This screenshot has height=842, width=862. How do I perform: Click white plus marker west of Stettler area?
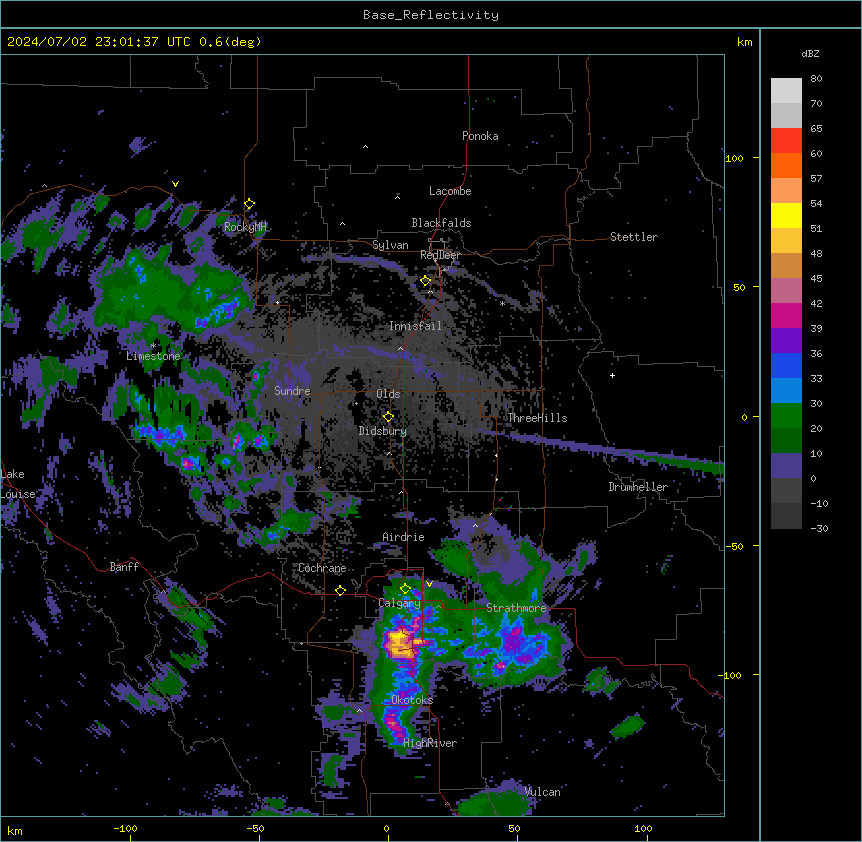click(612, 375)
